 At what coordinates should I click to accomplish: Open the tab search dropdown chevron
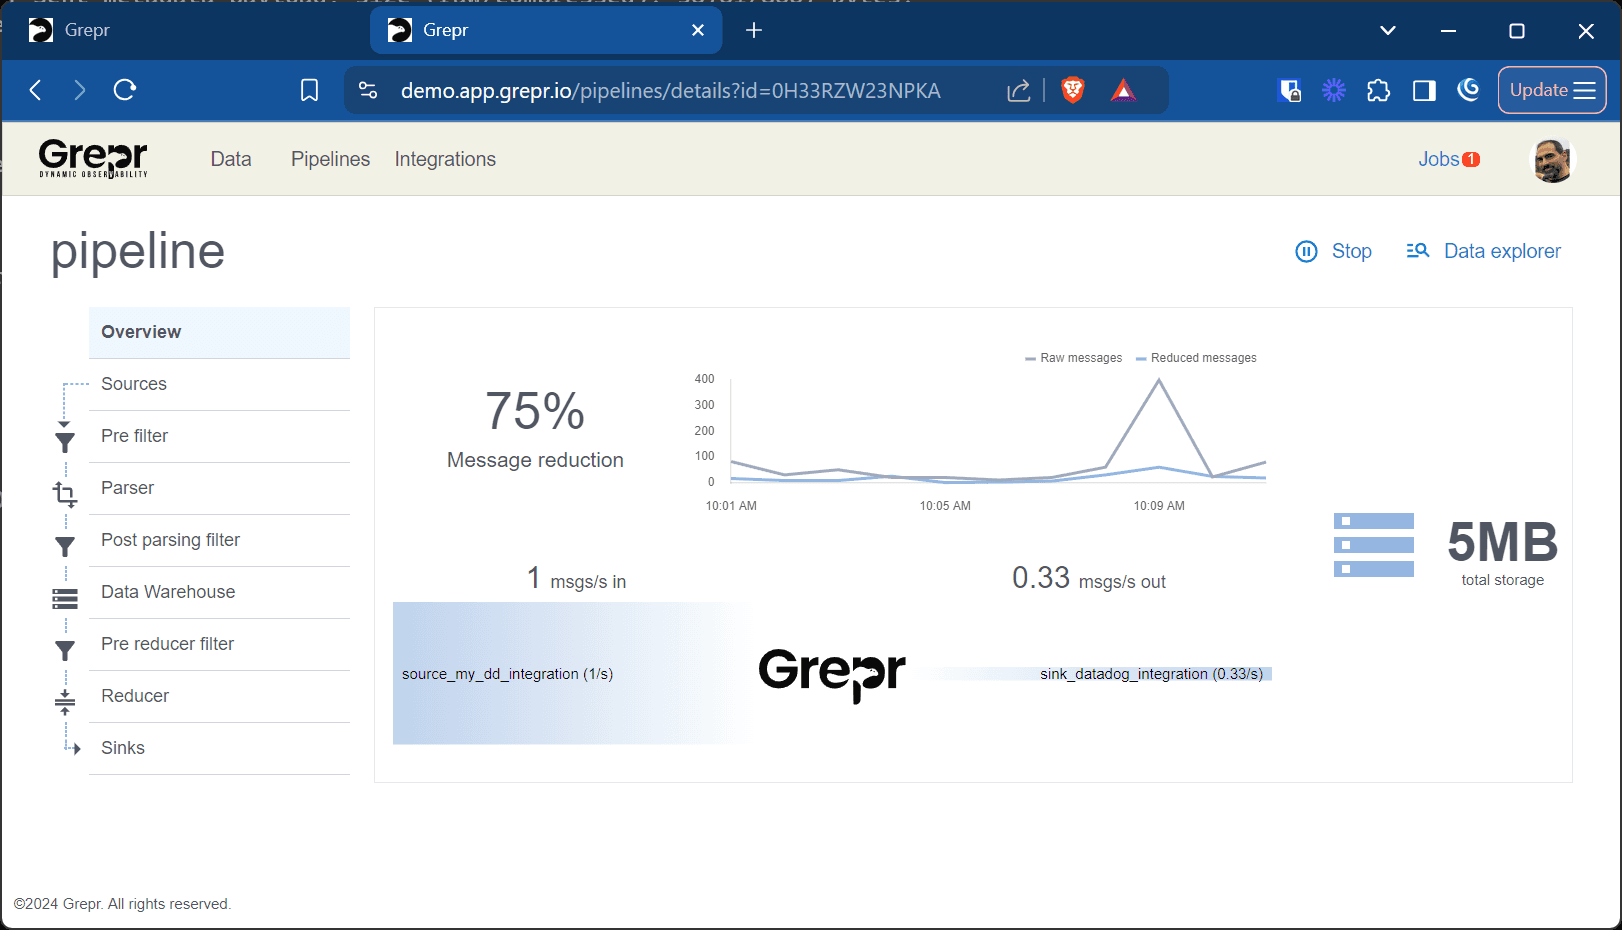(1388, 30)
